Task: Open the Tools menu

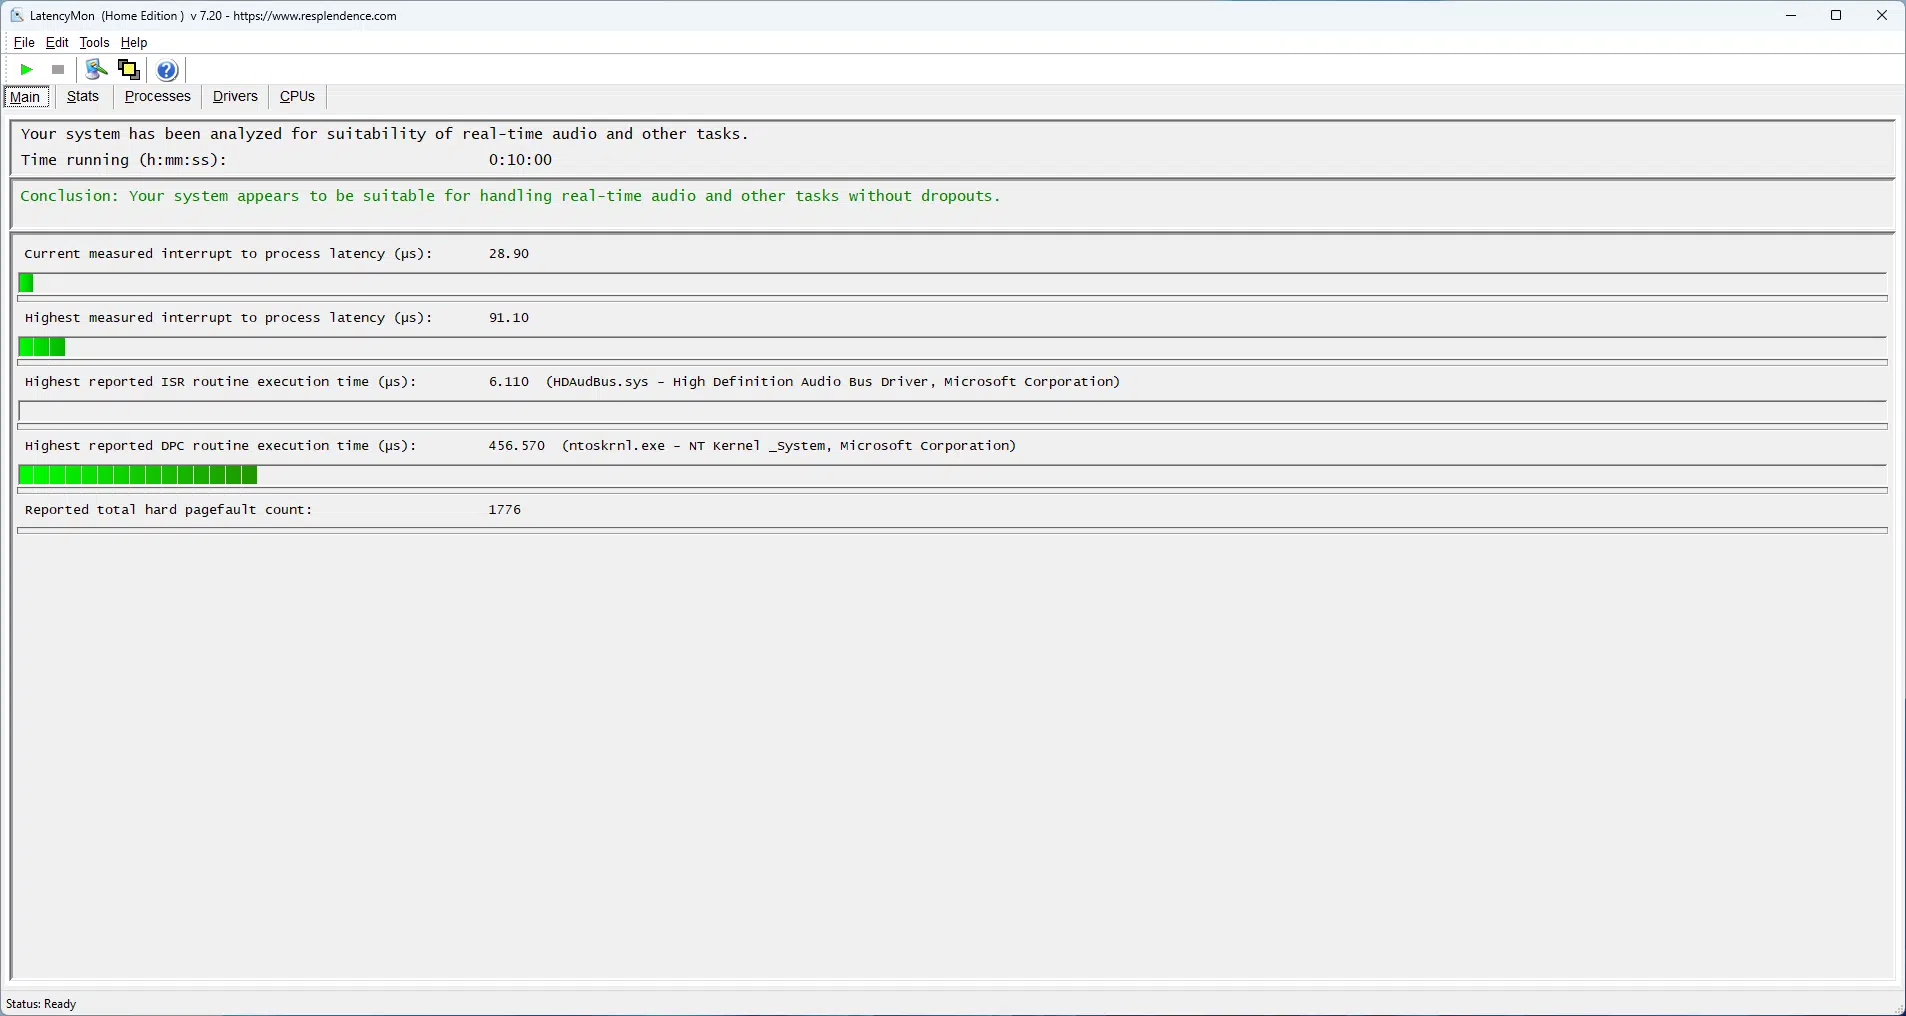Action: (94, 43)
